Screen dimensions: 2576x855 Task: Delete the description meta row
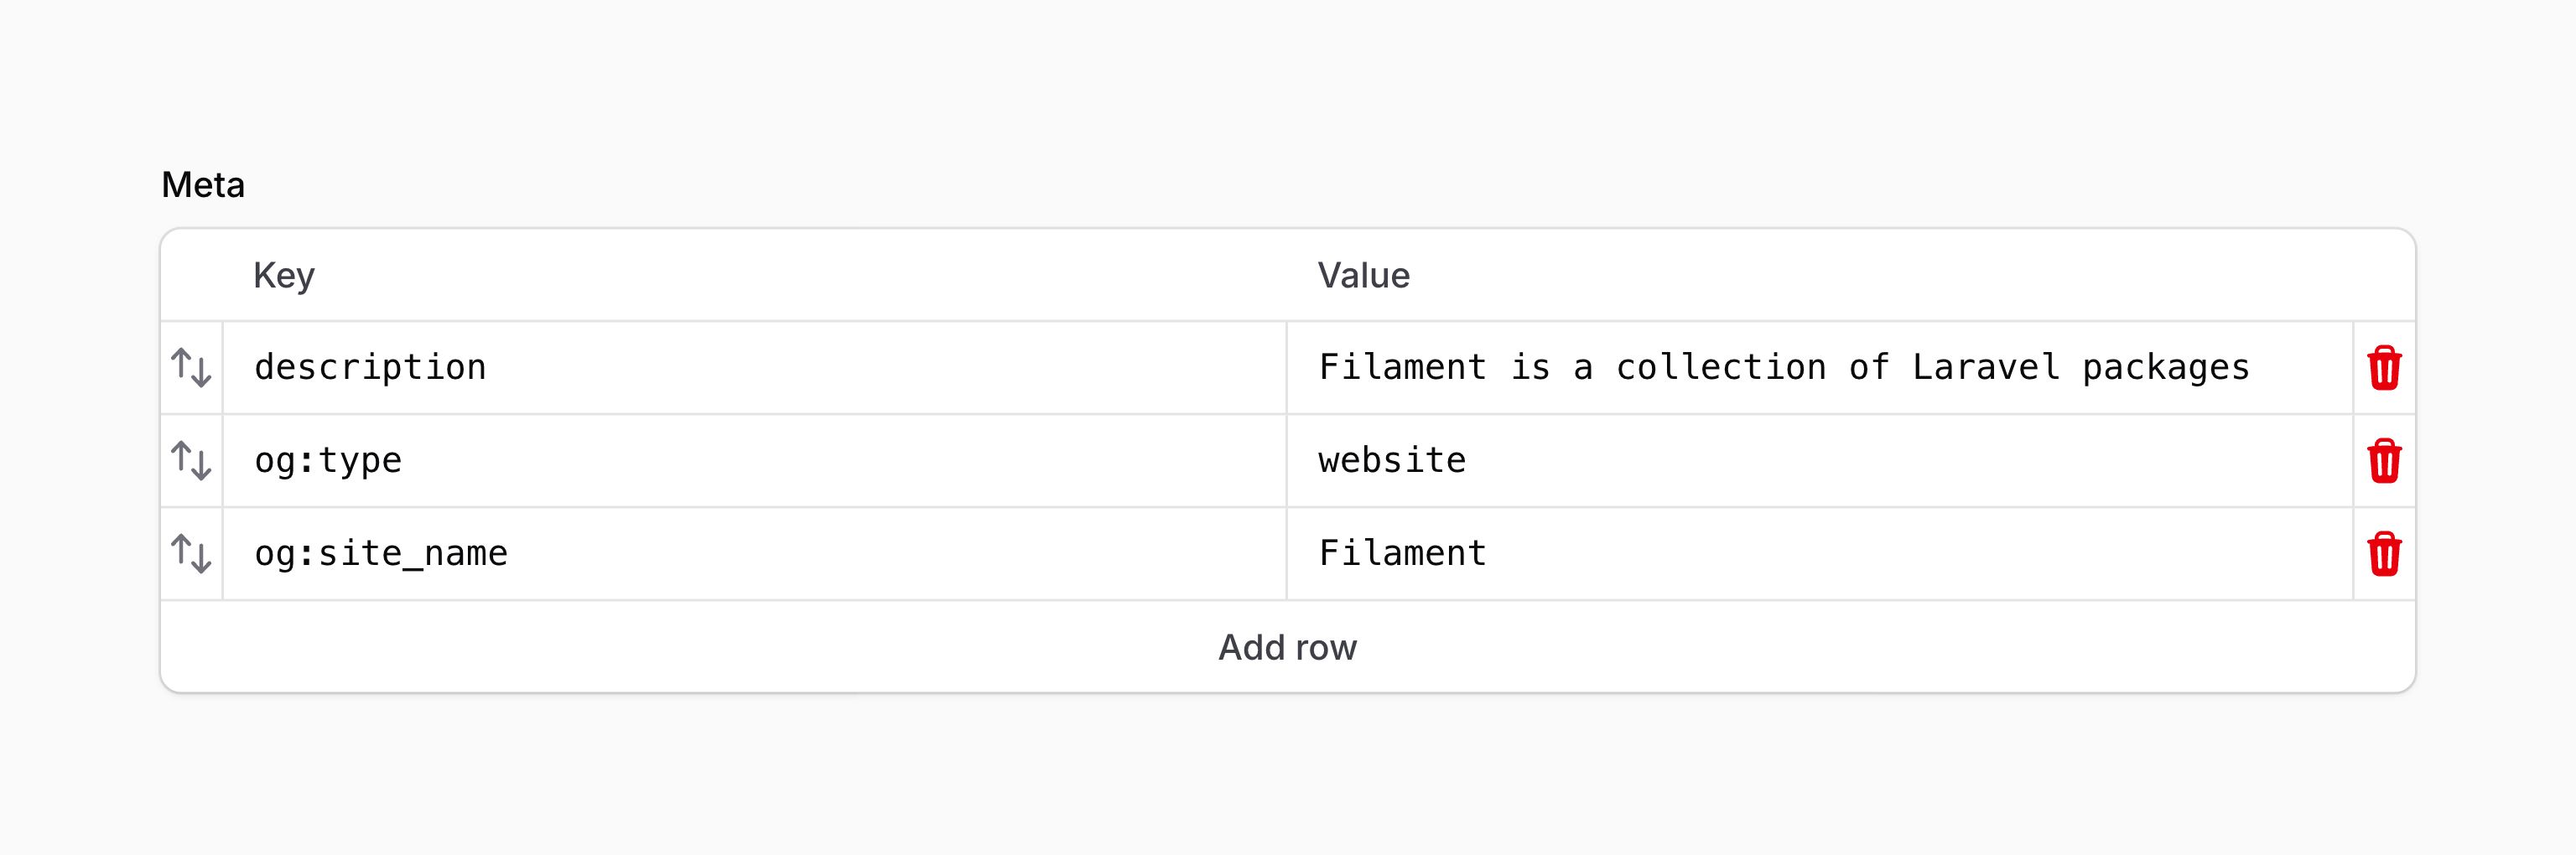click(2385, 367)
